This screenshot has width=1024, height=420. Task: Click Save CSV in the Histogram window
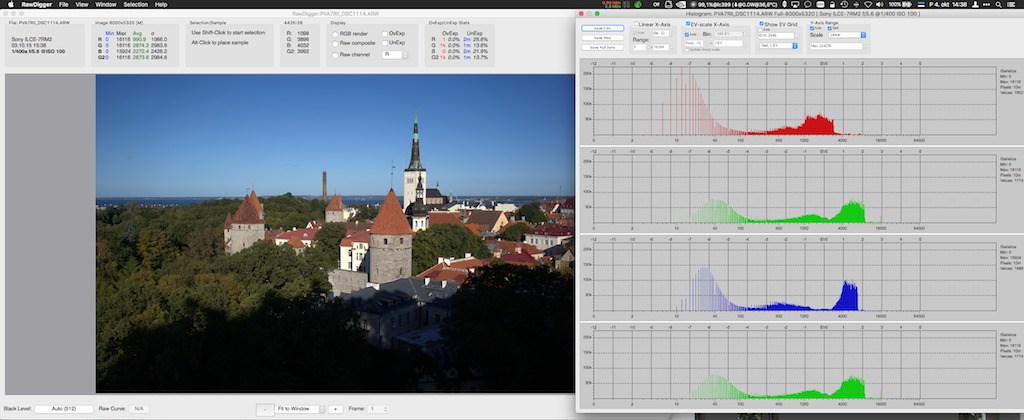603,28
